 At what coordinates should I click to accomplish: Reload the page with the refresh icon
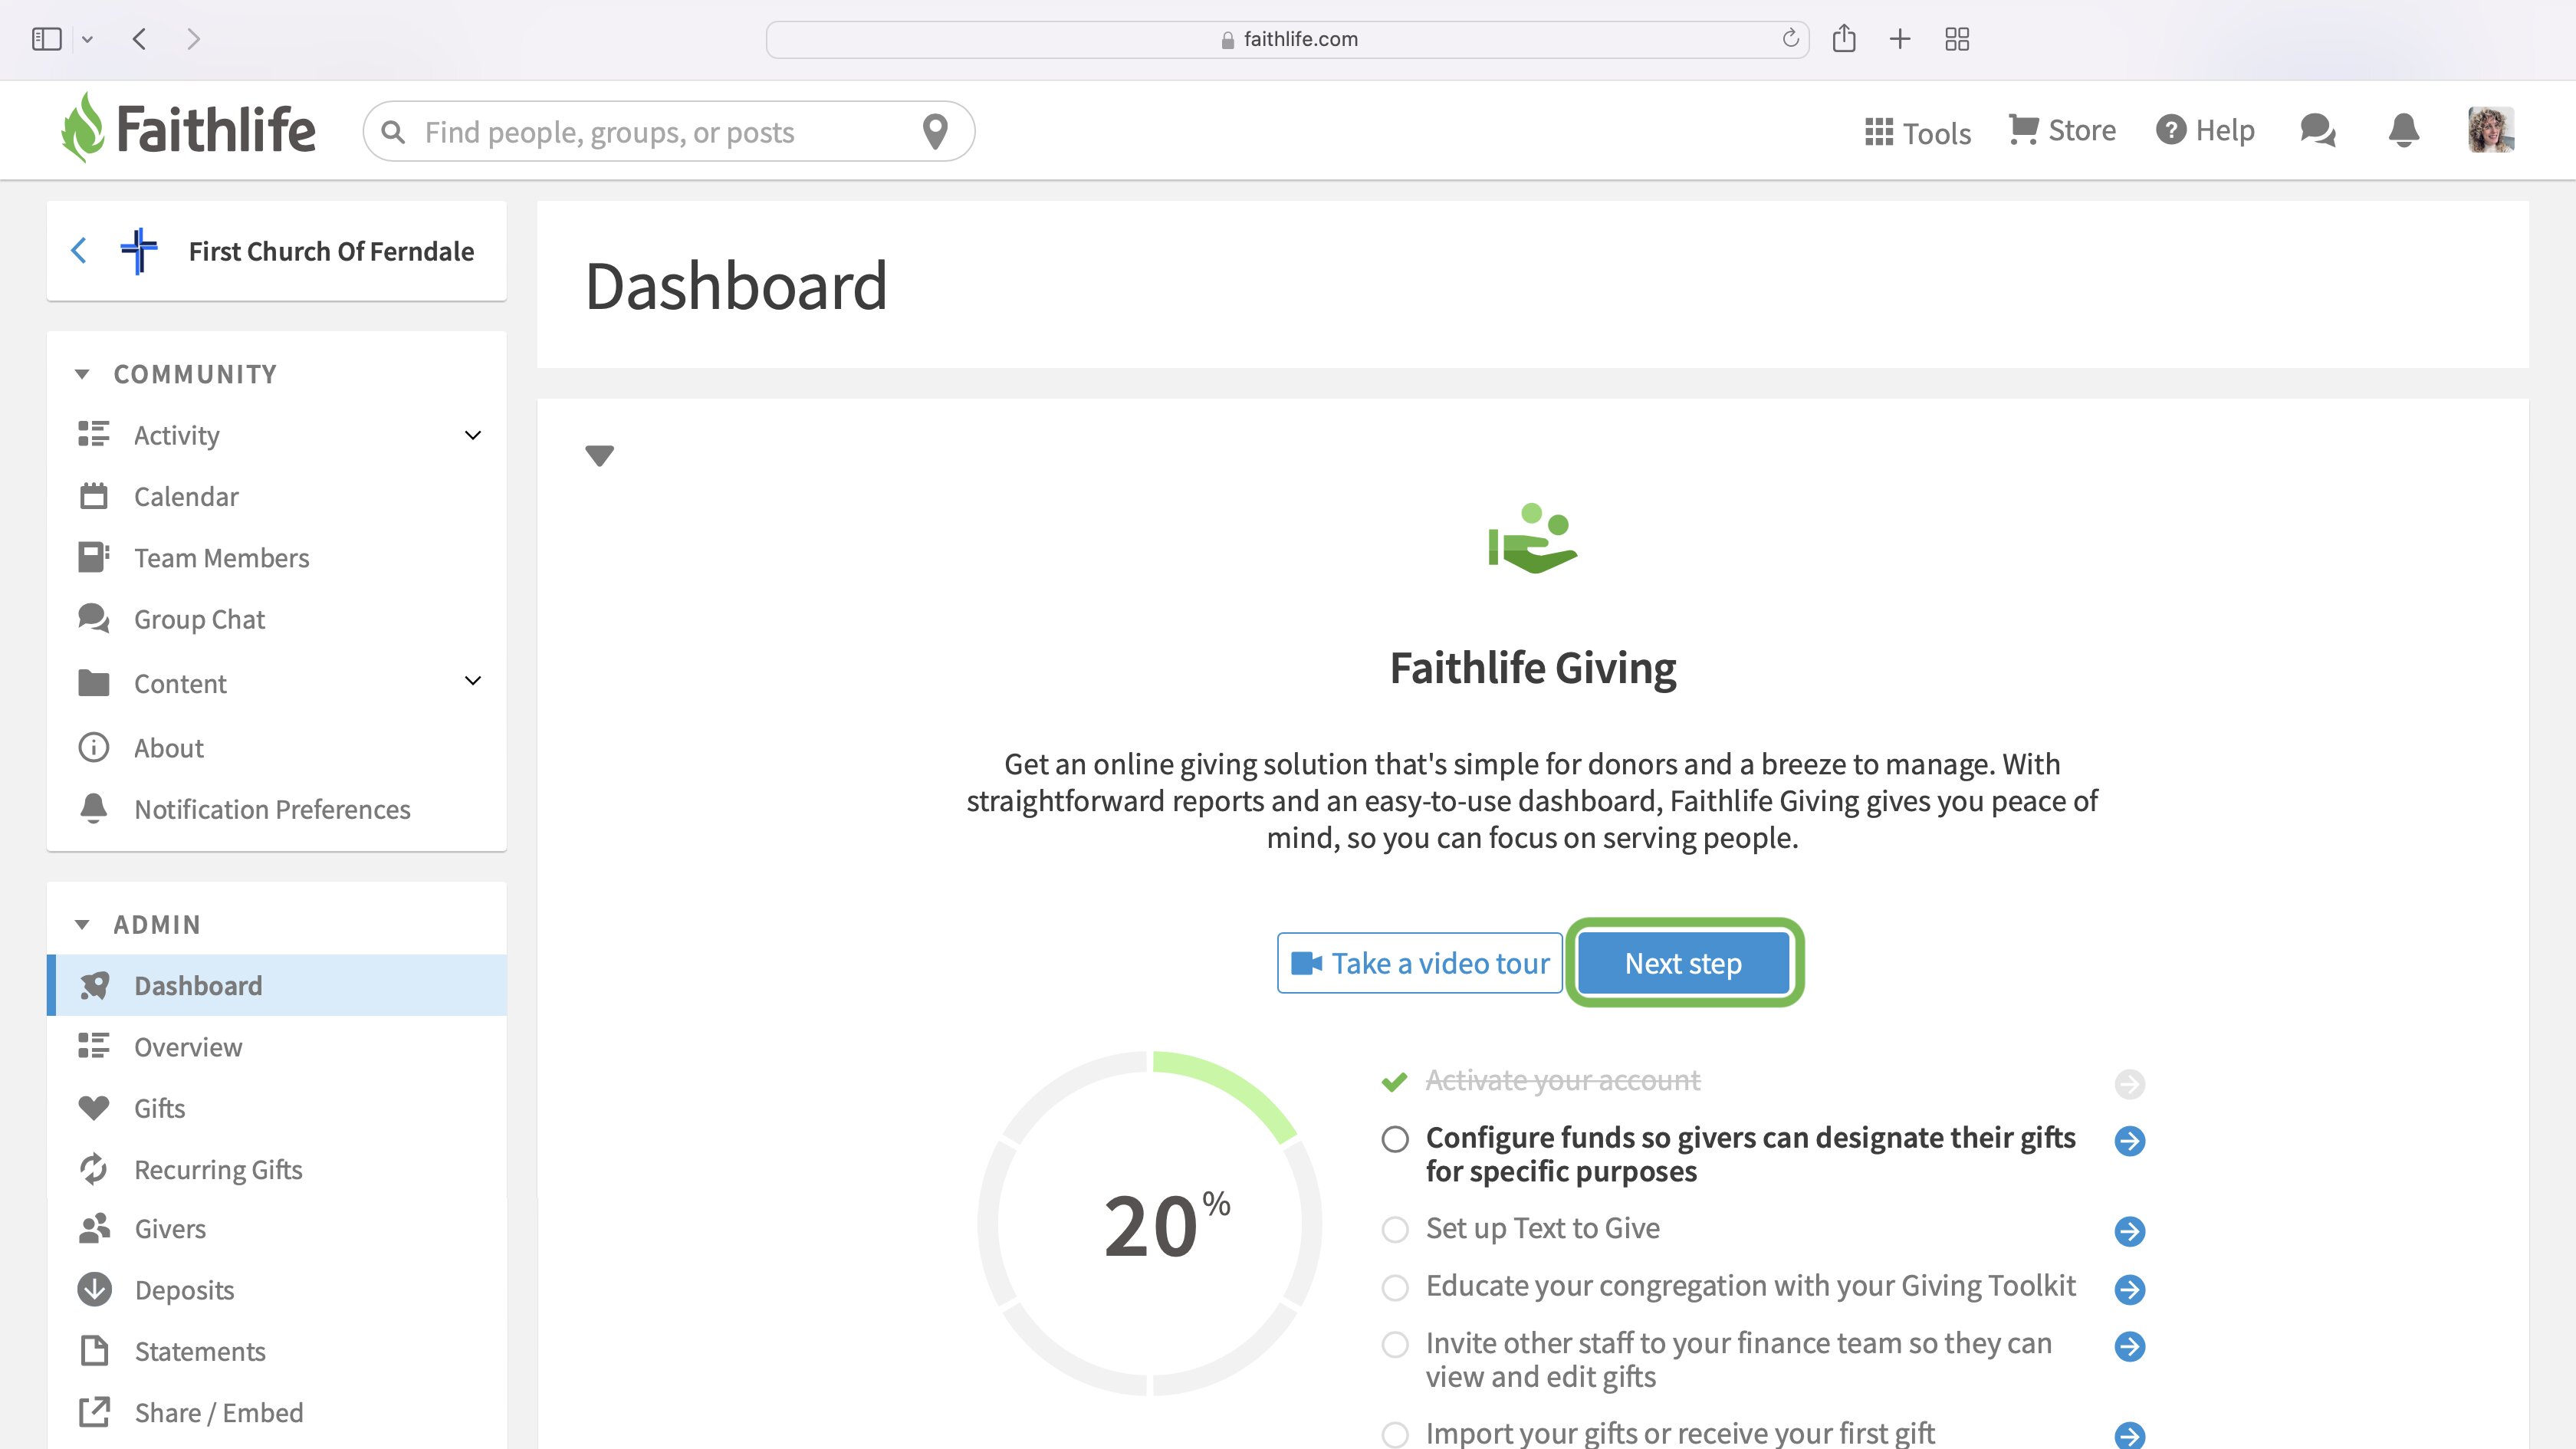[1791, 38]
